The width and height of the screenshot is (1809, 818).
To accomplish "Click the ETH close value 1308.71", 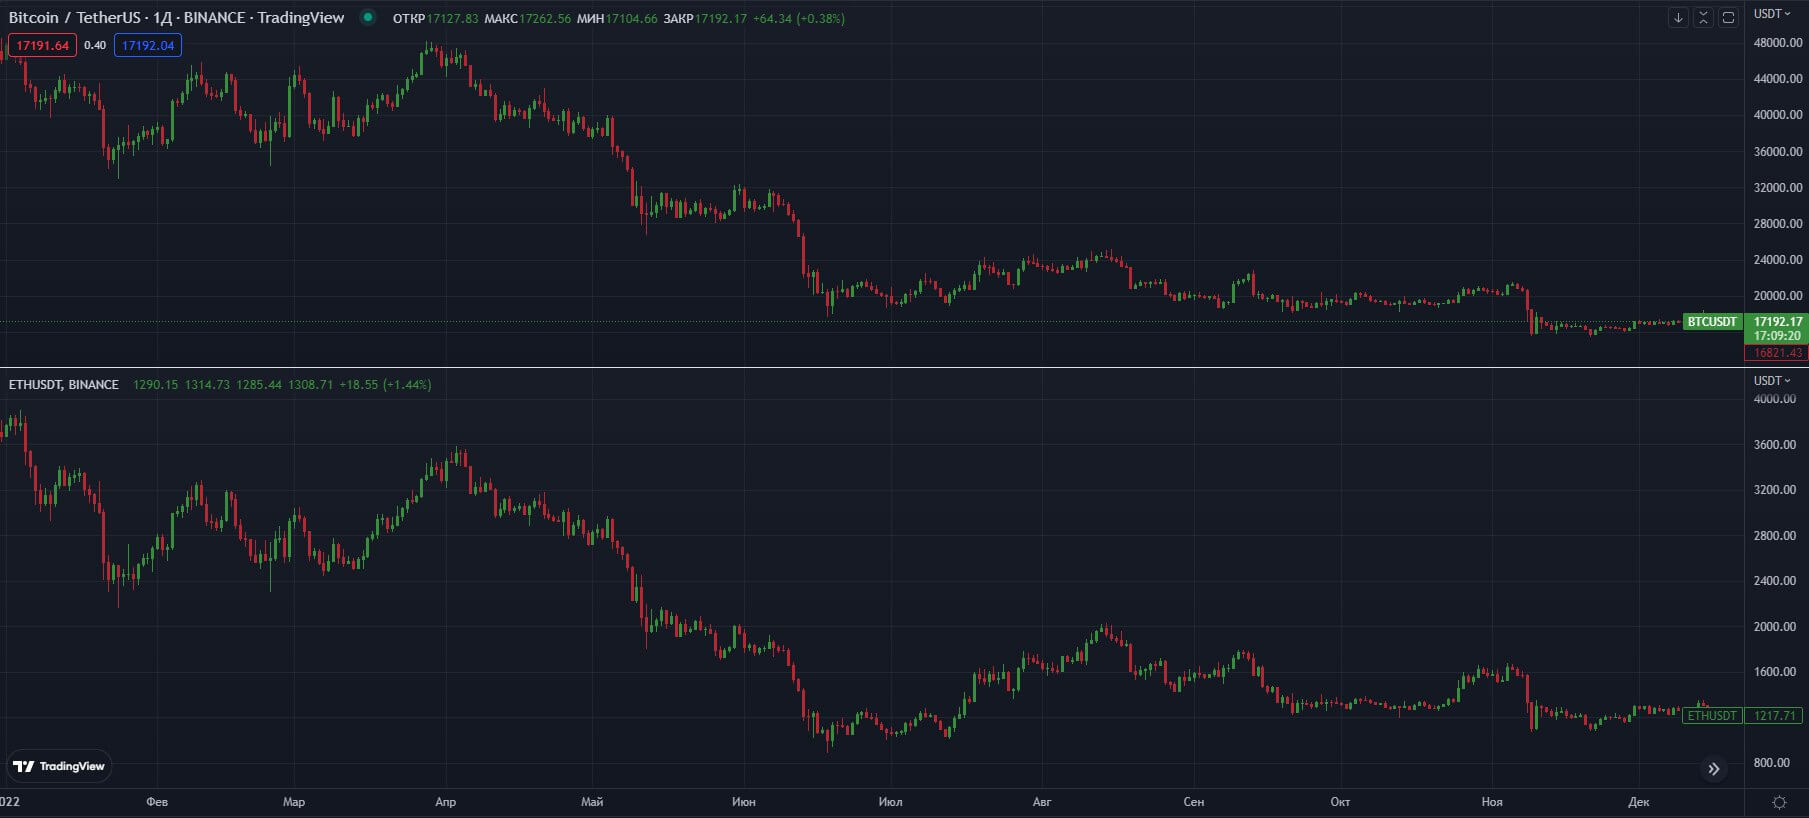I will pyautogui.click(x=310, y=384).
